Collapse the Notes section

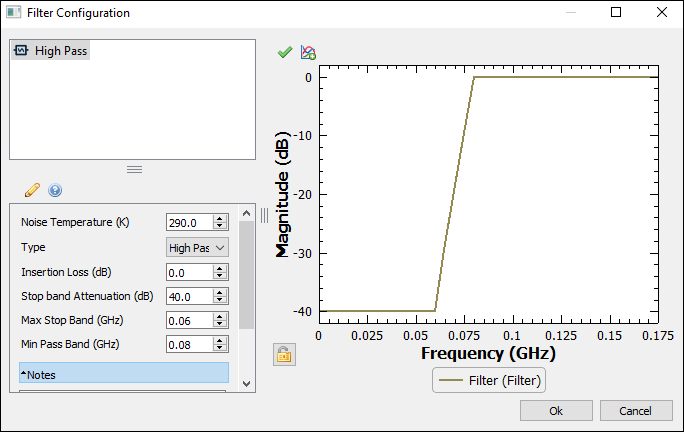(124, 374)
